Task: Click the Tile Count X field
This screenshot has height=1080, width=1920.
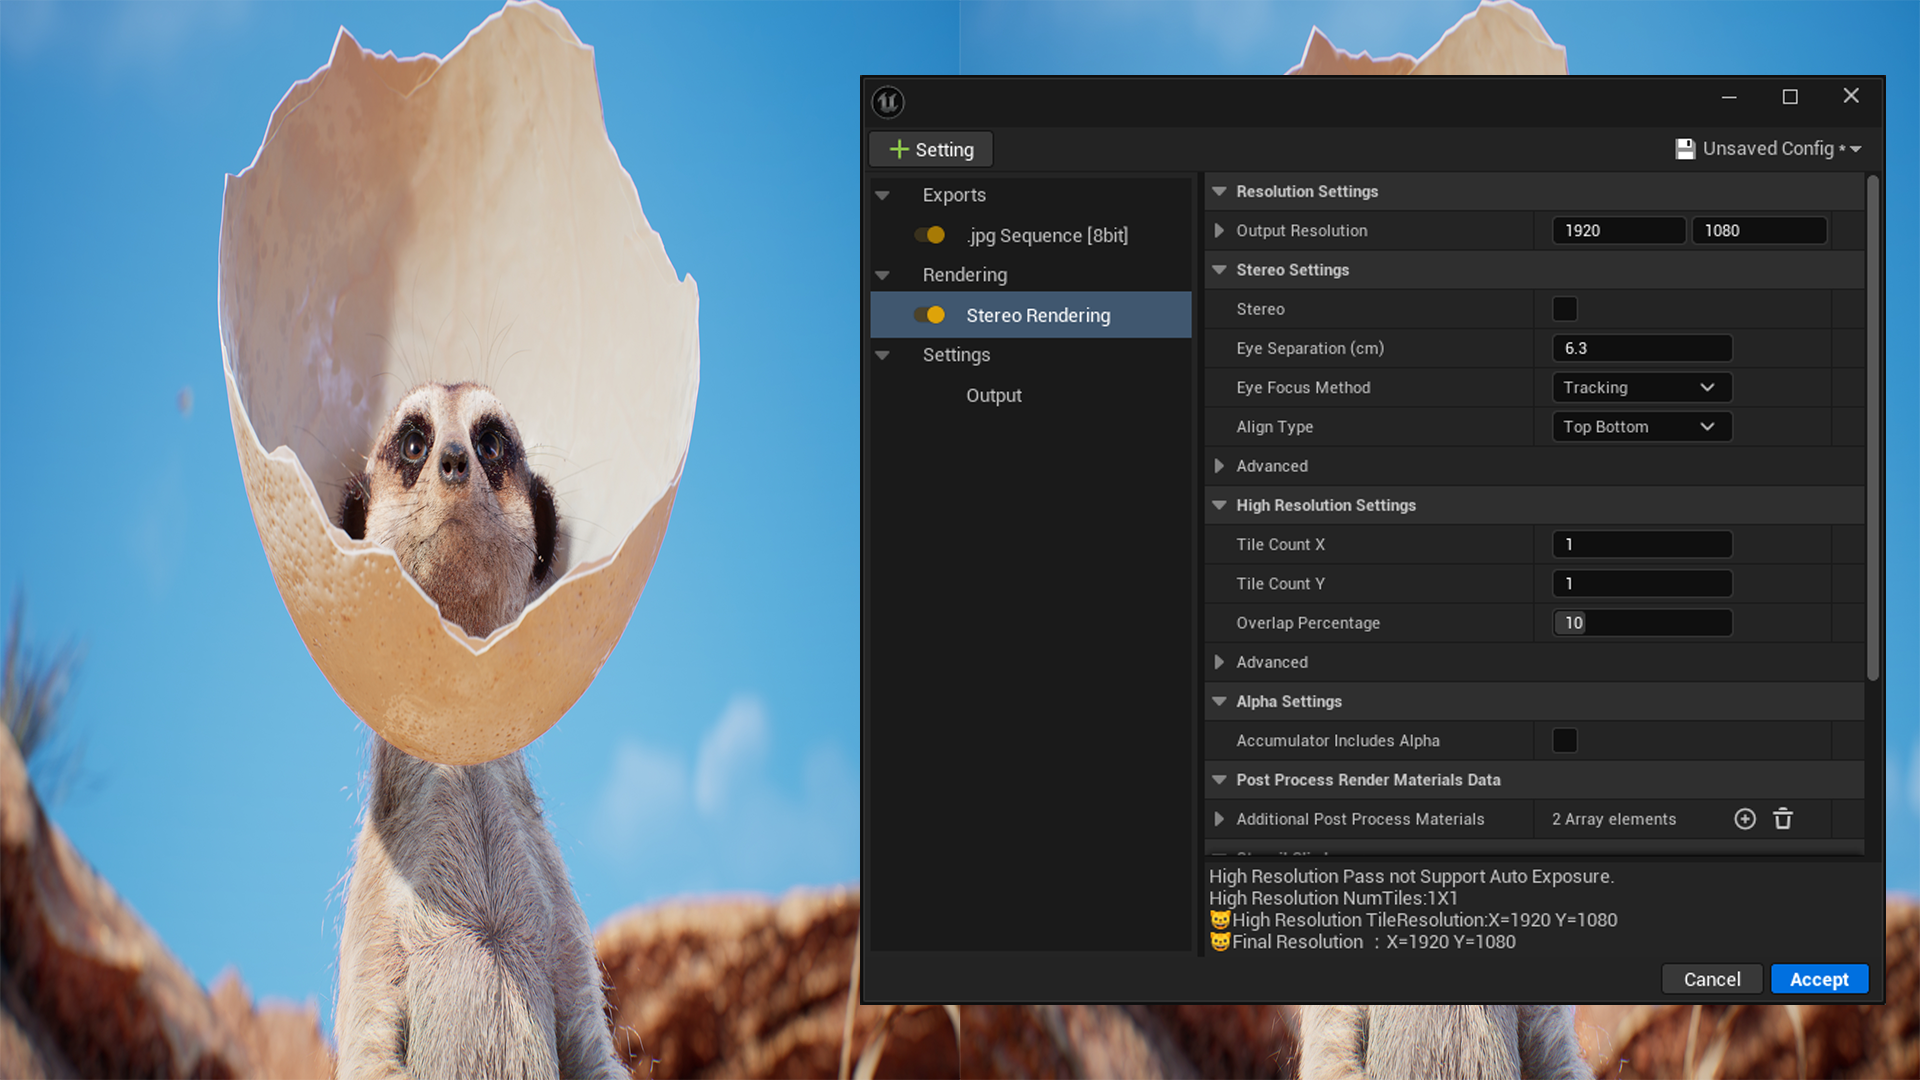Action: pyautogui.click(x=1642, y=545)
